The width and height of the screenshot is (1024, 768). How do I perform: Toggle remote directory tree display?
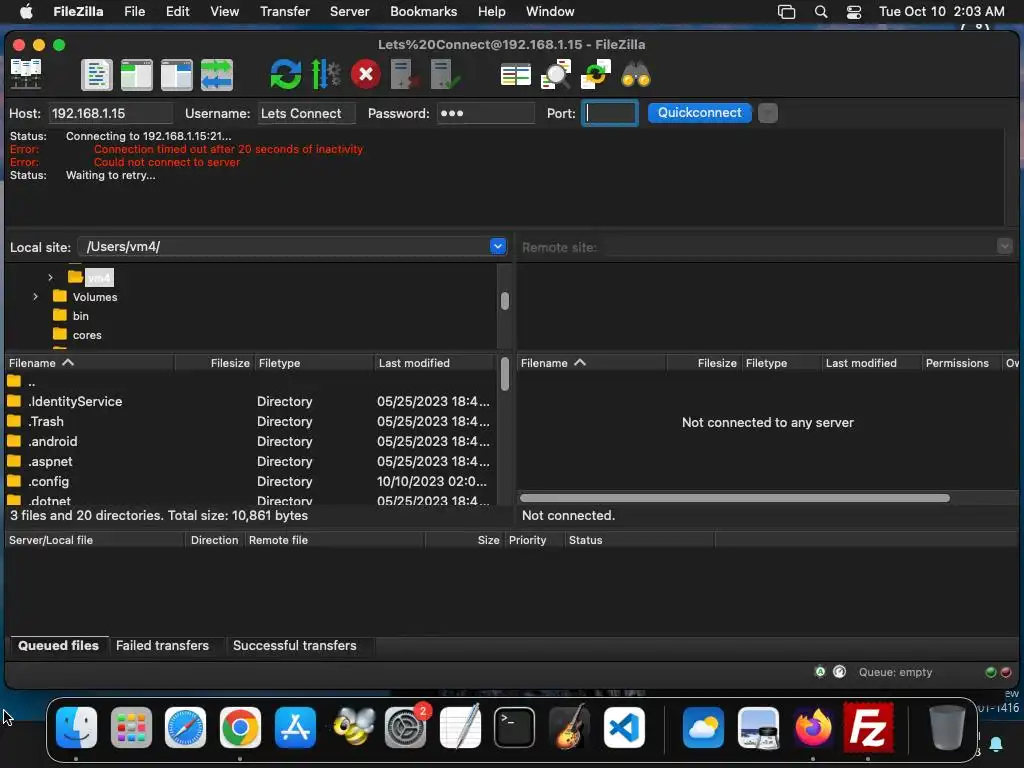point(176,74)
